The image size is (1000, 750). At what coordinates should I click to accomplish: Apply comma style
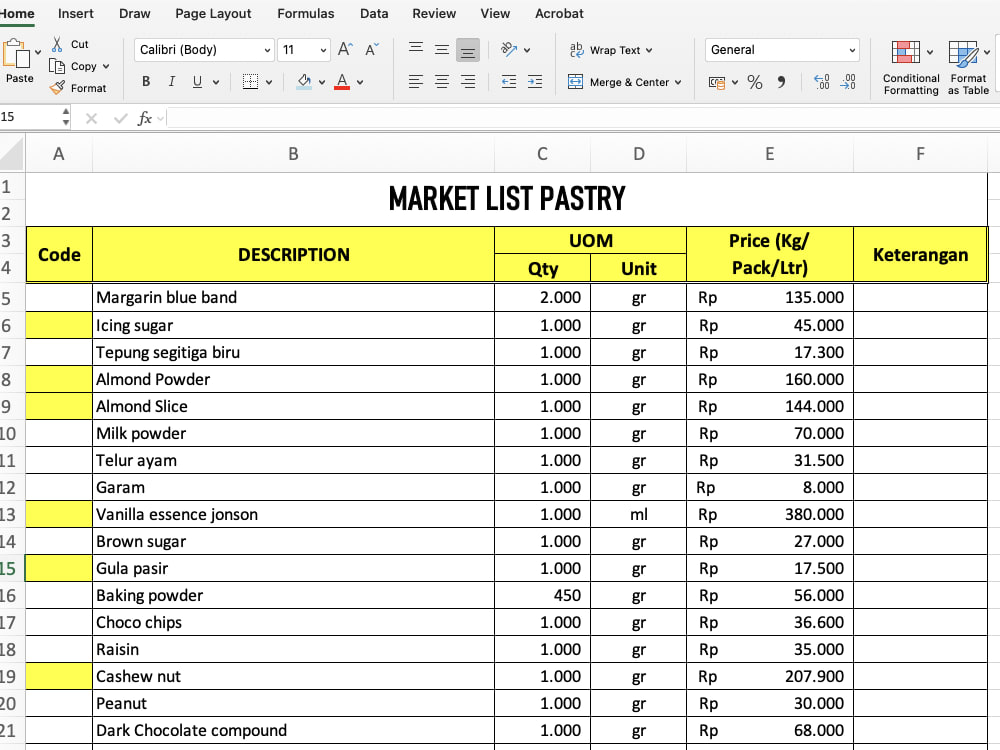[781, 82]
